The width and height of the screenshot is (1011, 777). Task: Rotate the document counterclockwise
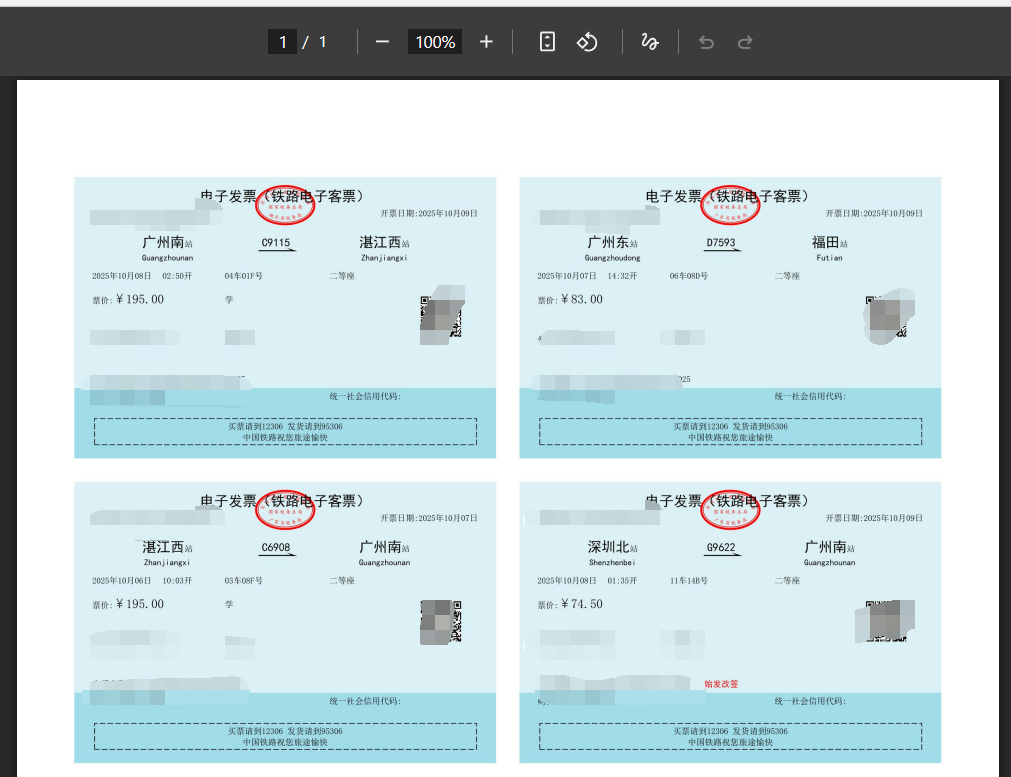(x=587, y=42)
